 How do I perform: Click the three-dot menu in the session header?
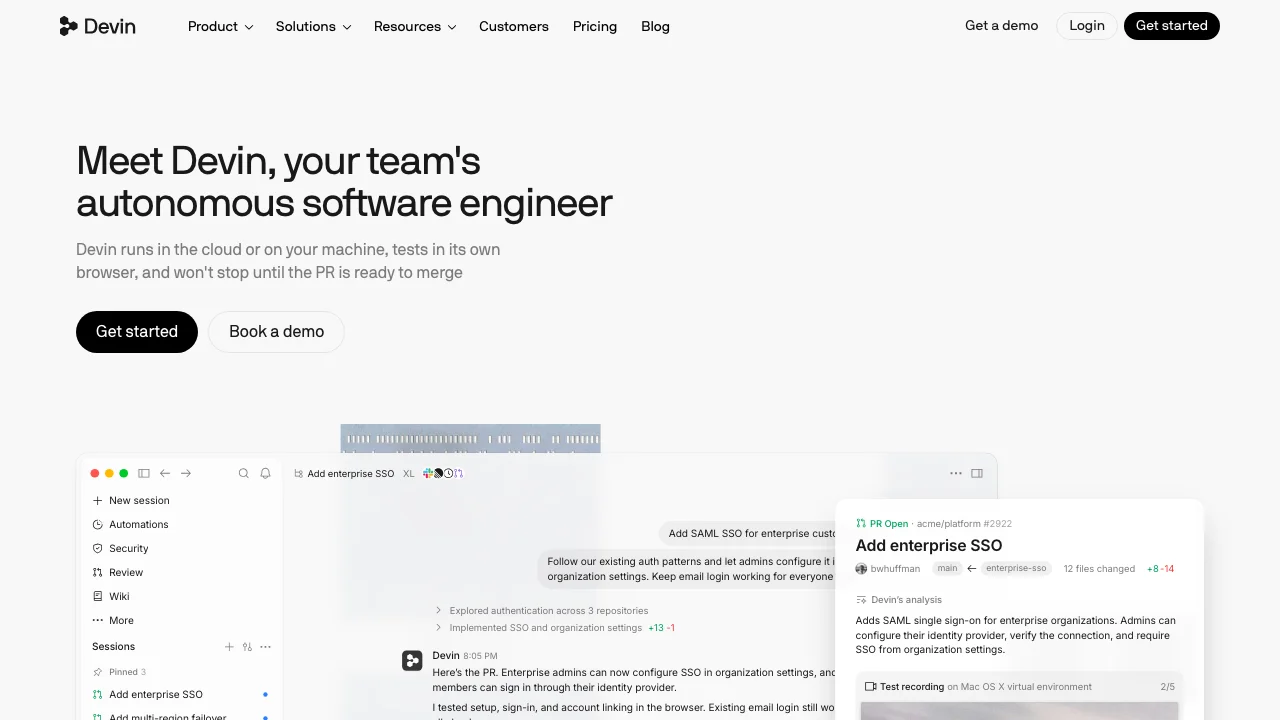(x=956, y=473)
